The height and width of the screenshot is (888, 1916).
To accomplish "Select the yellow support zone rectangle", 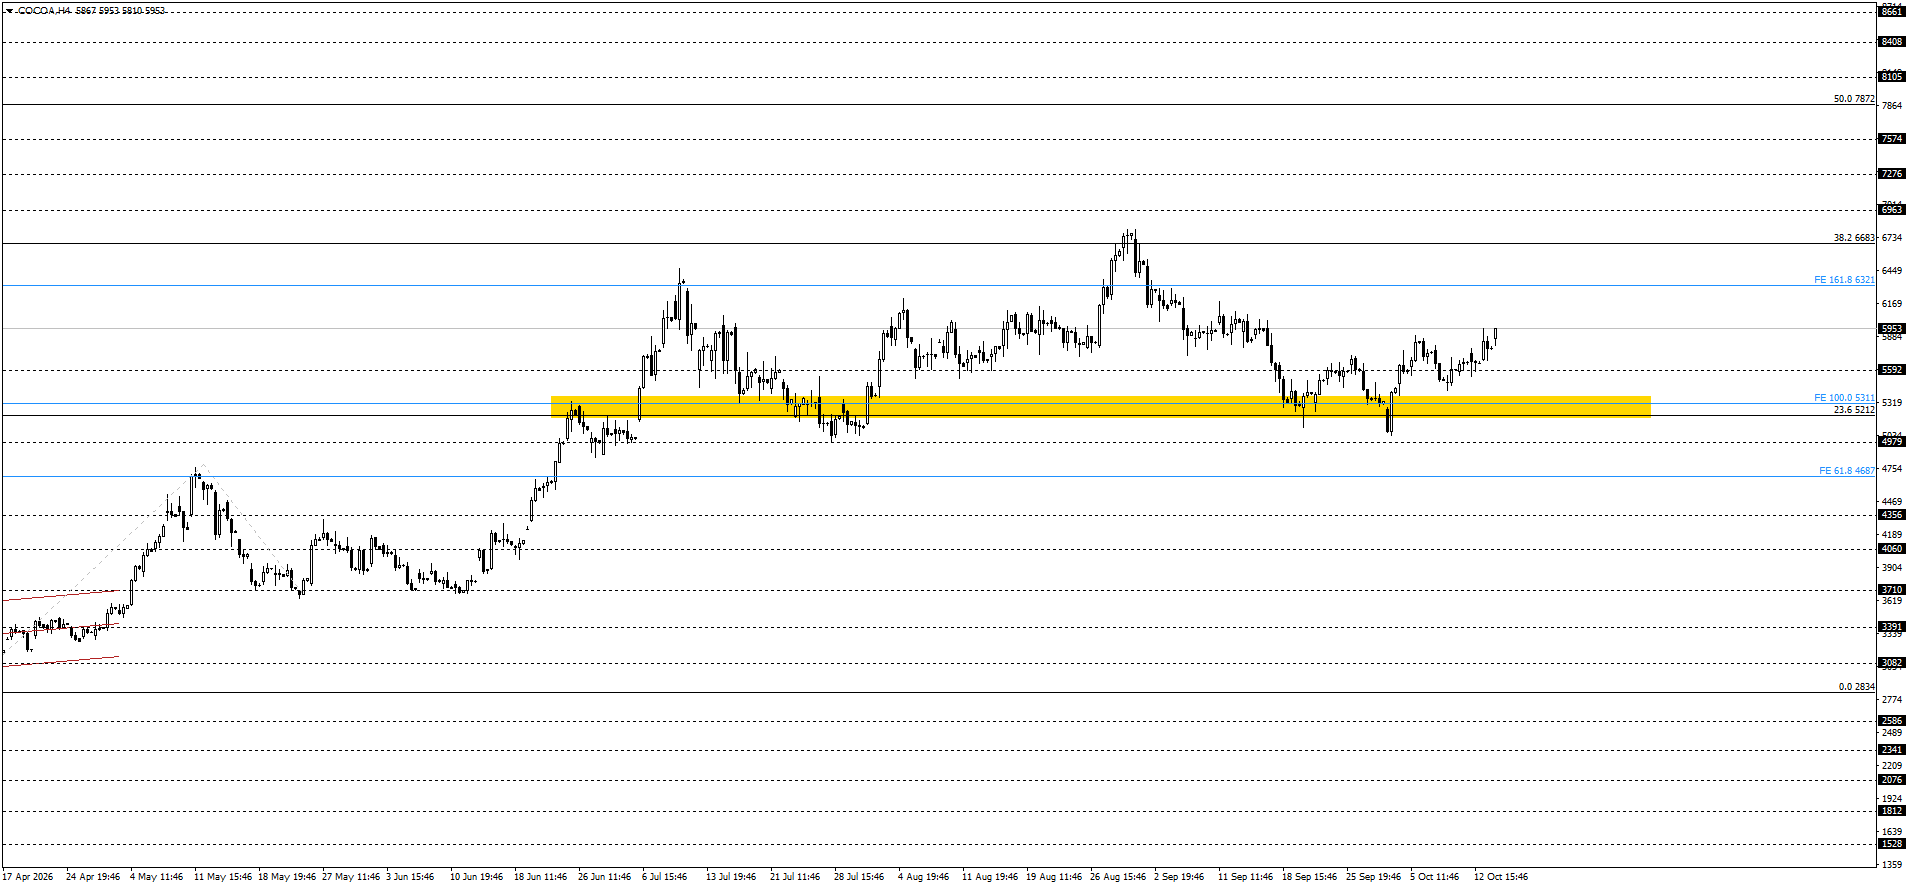I will (1100, 406).
